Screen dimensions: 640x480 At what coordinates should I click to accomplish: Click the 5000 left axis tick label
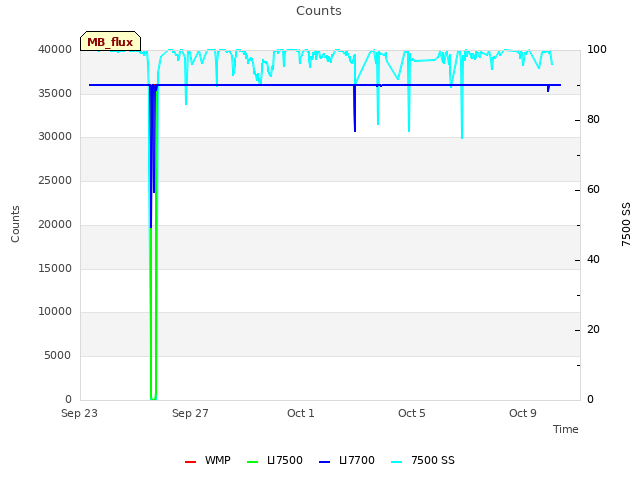(x=58, y=356)
